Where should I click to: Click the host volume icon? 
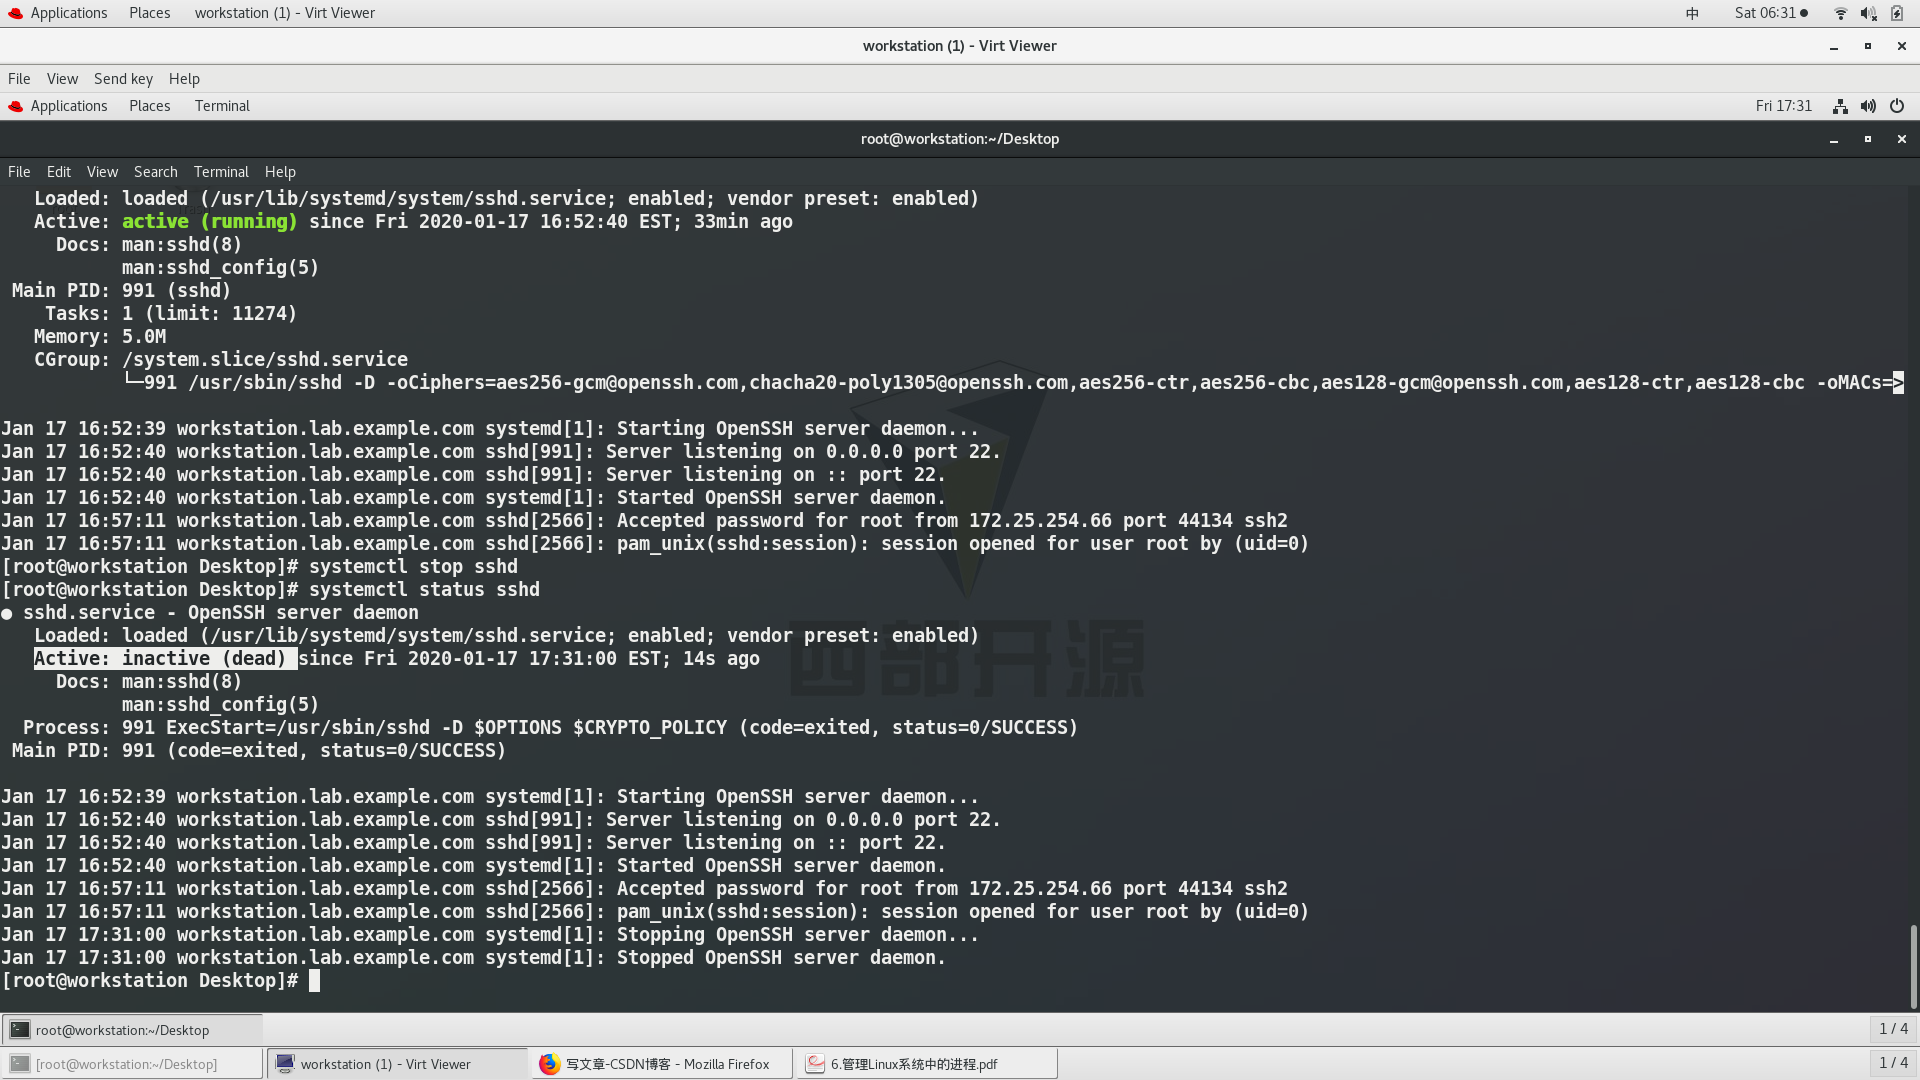[x=1868, y=13]
